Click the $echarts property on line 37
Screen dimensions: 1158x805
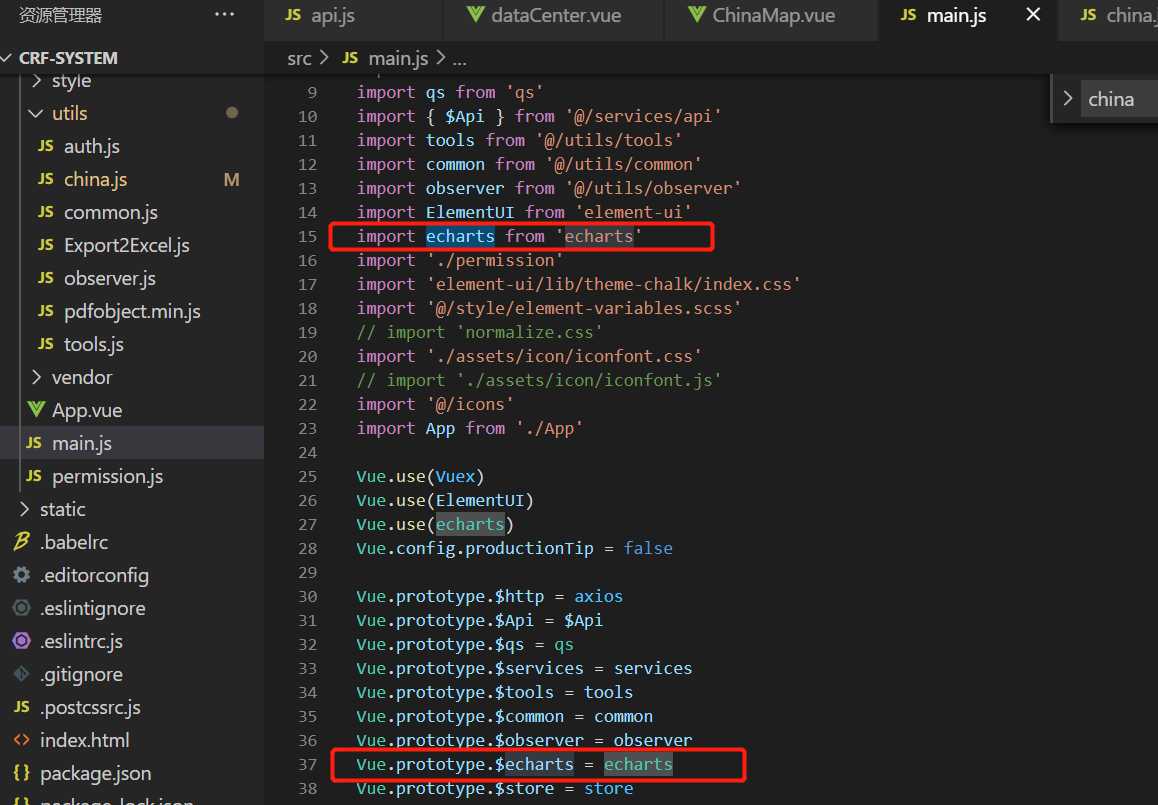point(534,764)
